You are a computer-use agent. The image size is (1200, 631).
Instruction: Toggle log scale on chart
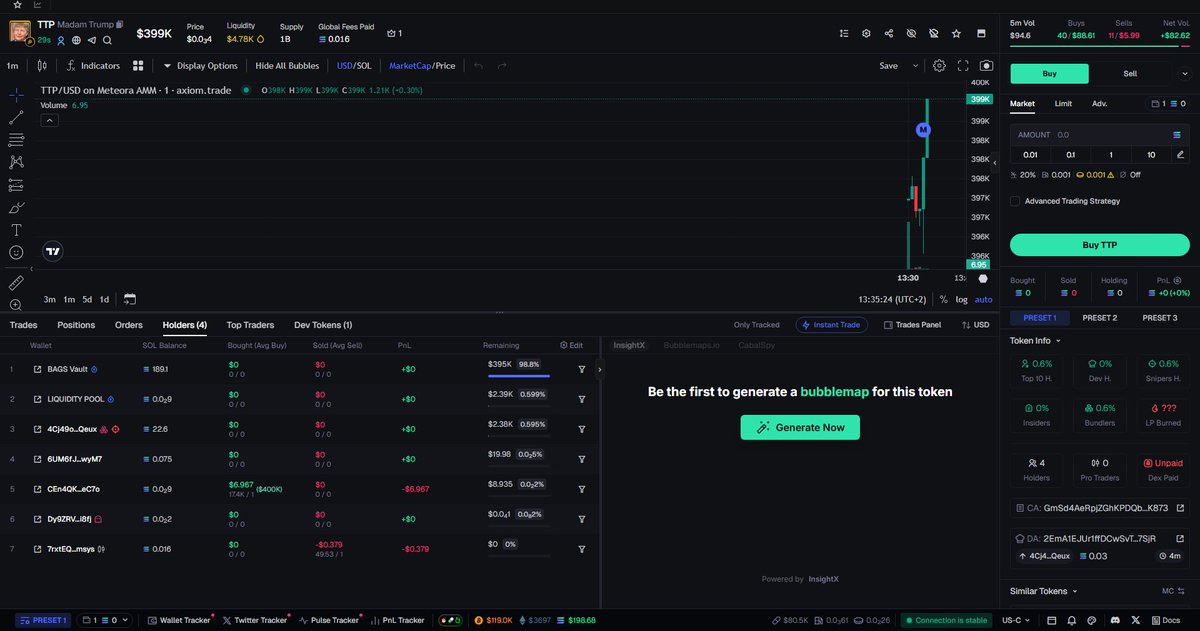point(961,299)
